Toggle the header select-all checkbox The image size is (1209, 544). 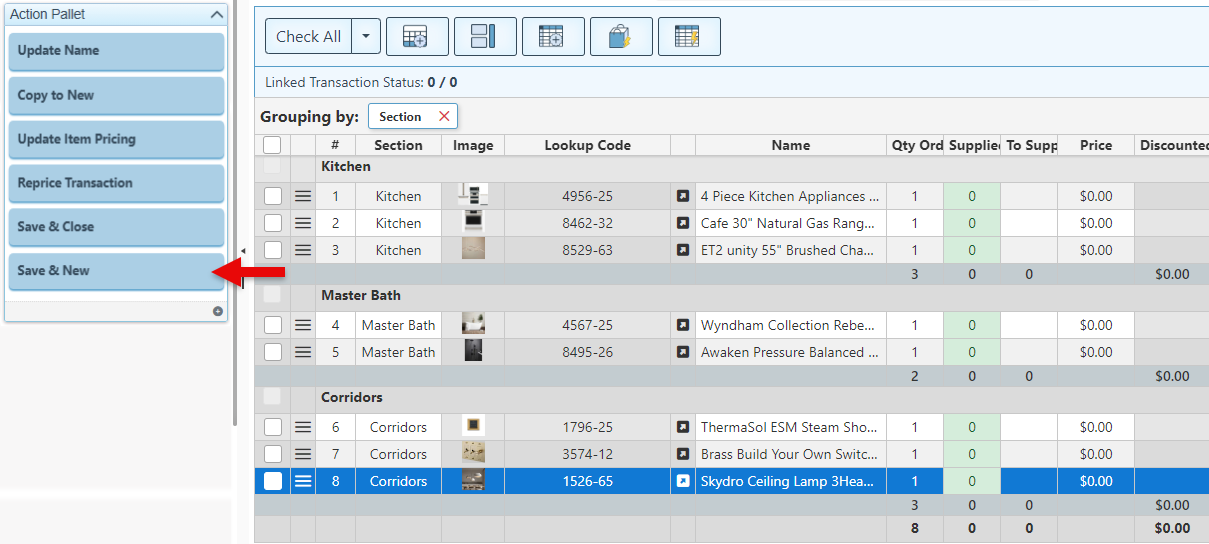click(x=272, y=145)
